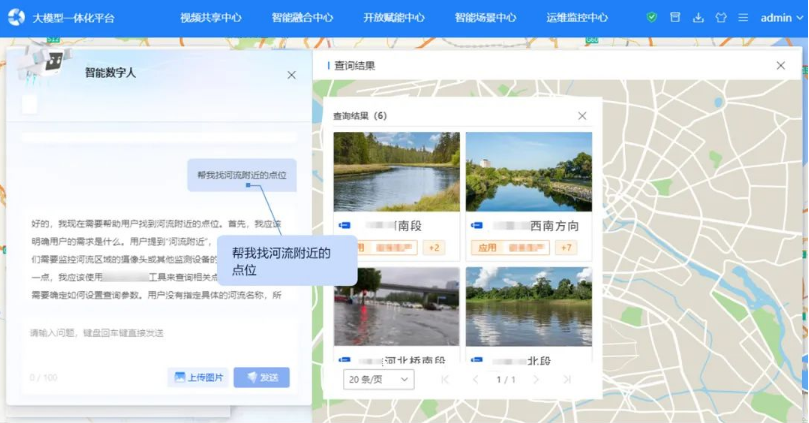Open the flooded bridge road thumbnail

click(x=397, y=306)
